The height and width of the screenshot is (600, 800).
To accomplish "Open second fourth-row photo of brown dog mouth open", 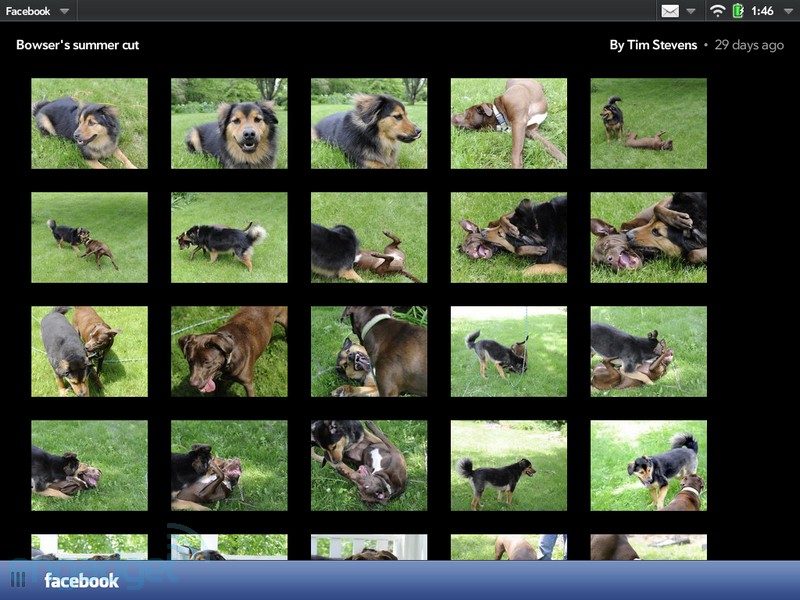I will (229, 465).
